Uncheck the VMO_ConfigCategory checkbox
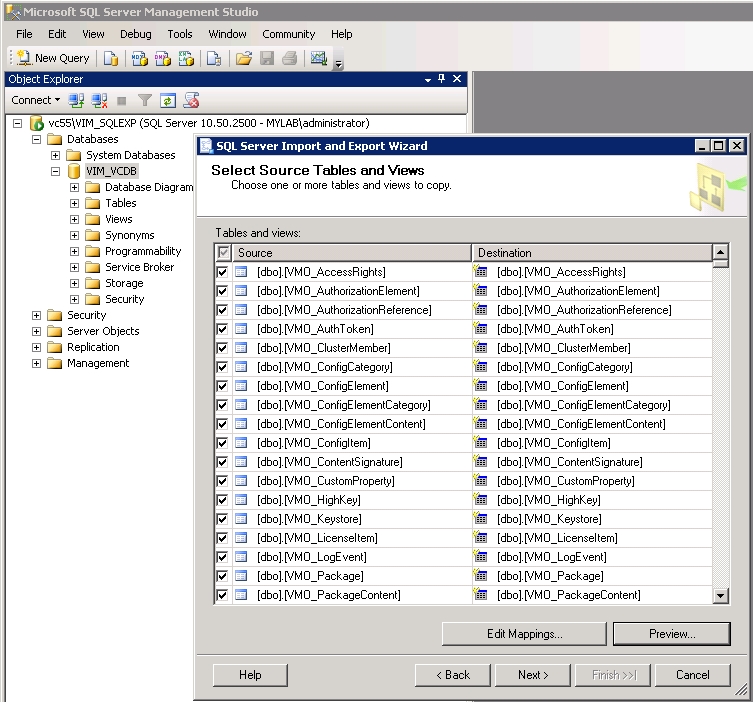 coord(222,367)
